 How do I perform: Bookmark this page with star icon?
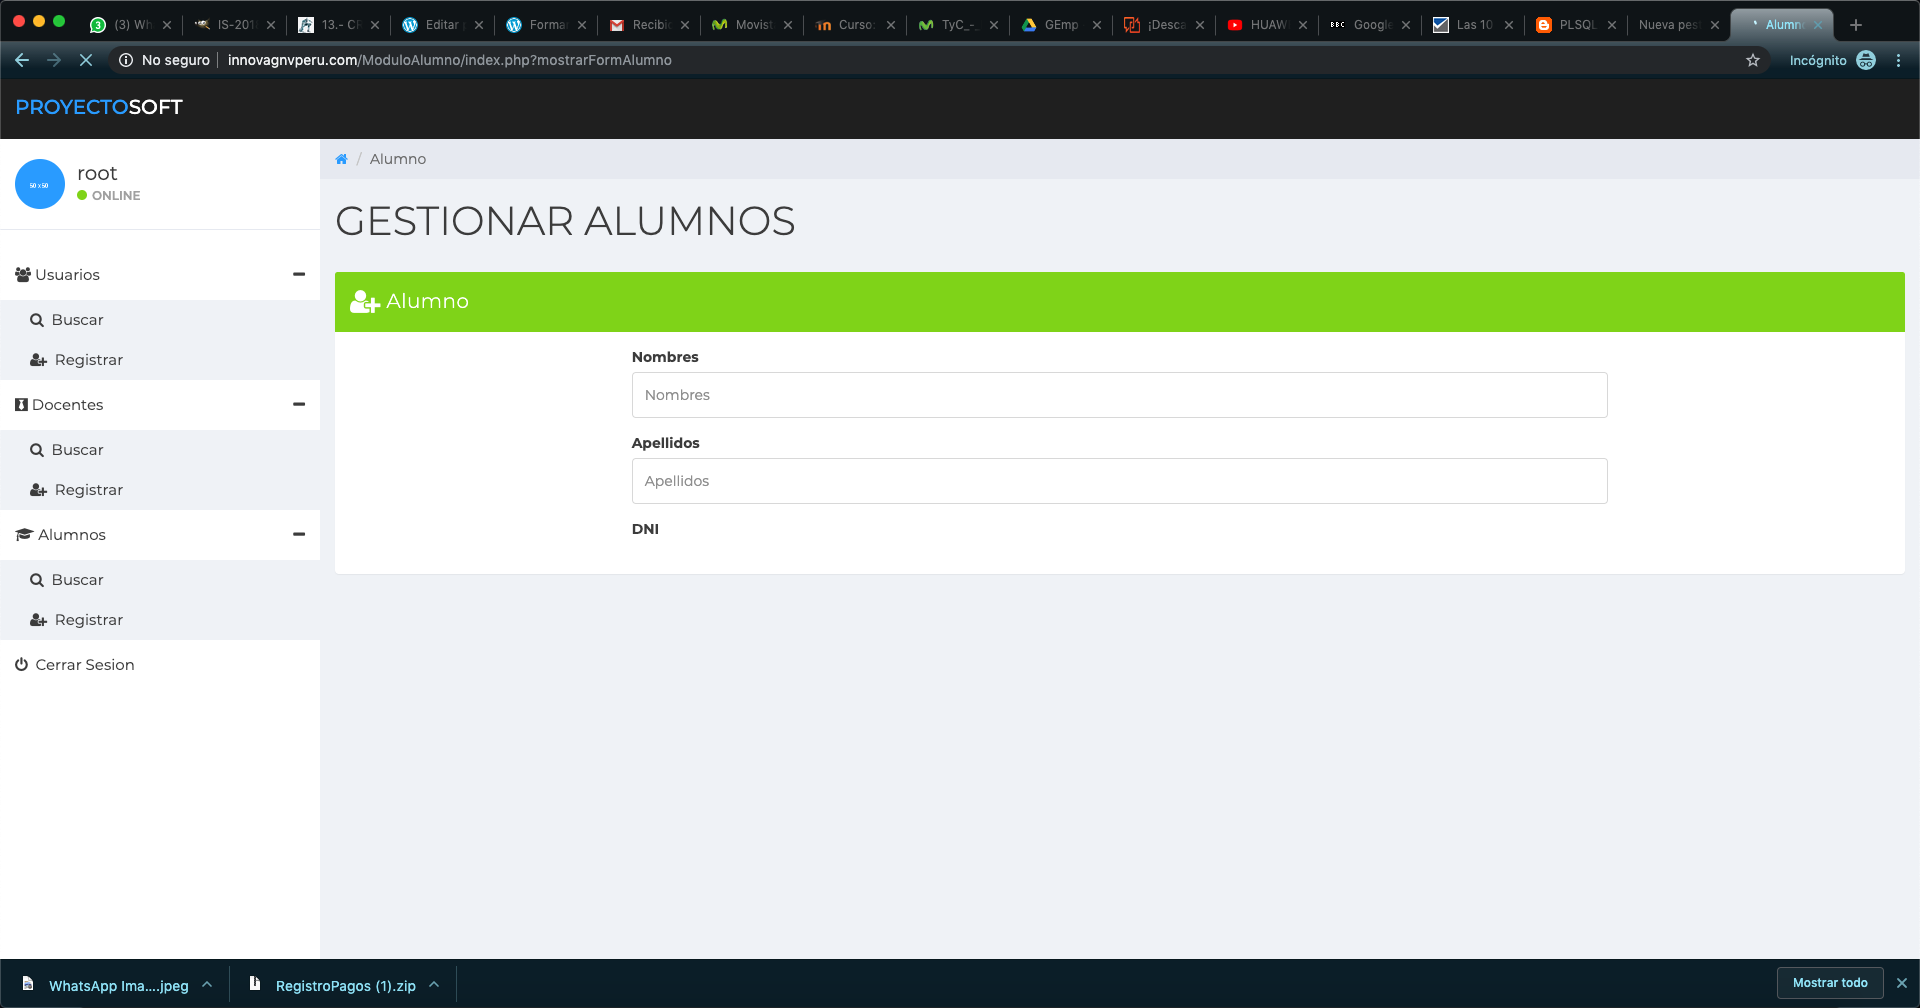click(1753, 60)
